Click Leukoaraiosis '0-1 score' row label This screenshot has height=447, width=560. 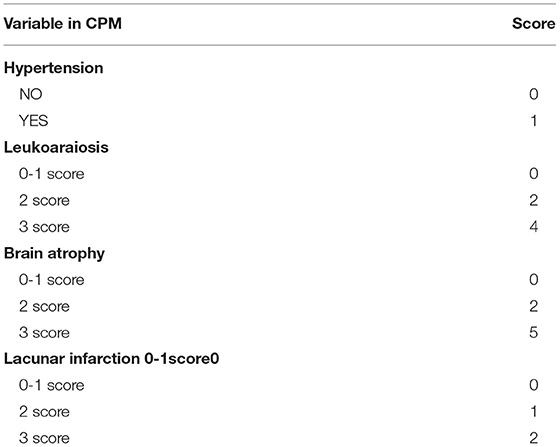[52, 174]
